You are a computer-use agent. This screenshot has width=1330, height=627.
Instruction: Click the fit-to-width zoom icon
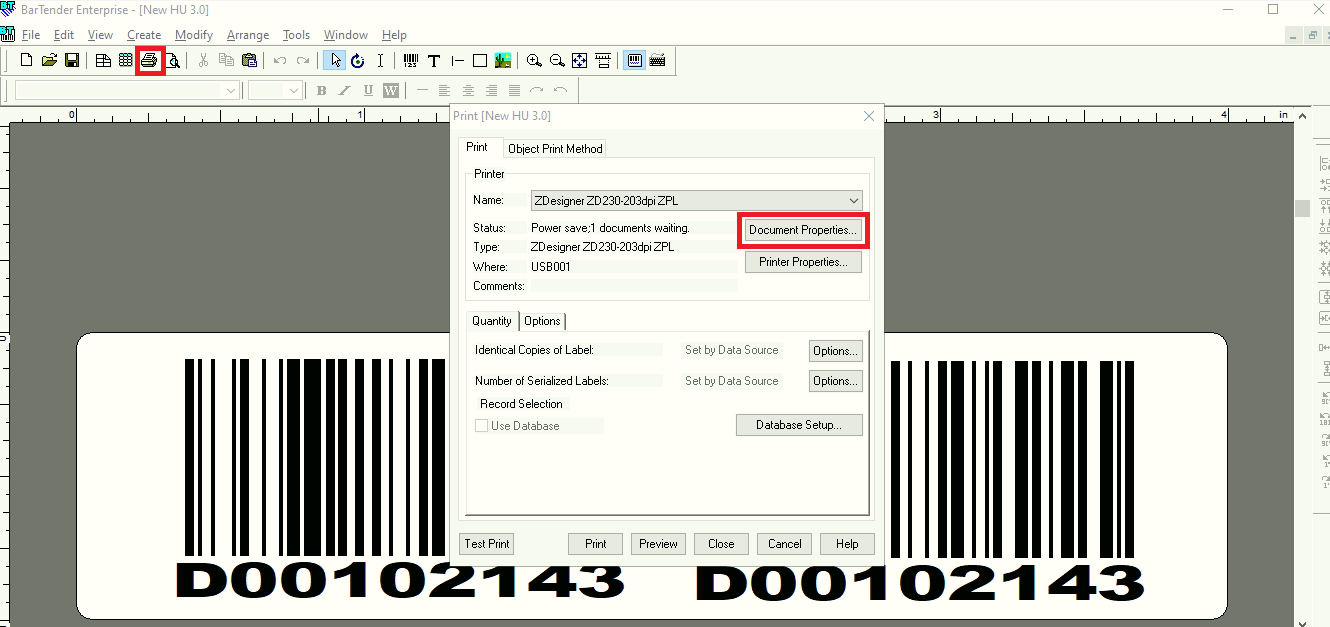pos(603,61)
